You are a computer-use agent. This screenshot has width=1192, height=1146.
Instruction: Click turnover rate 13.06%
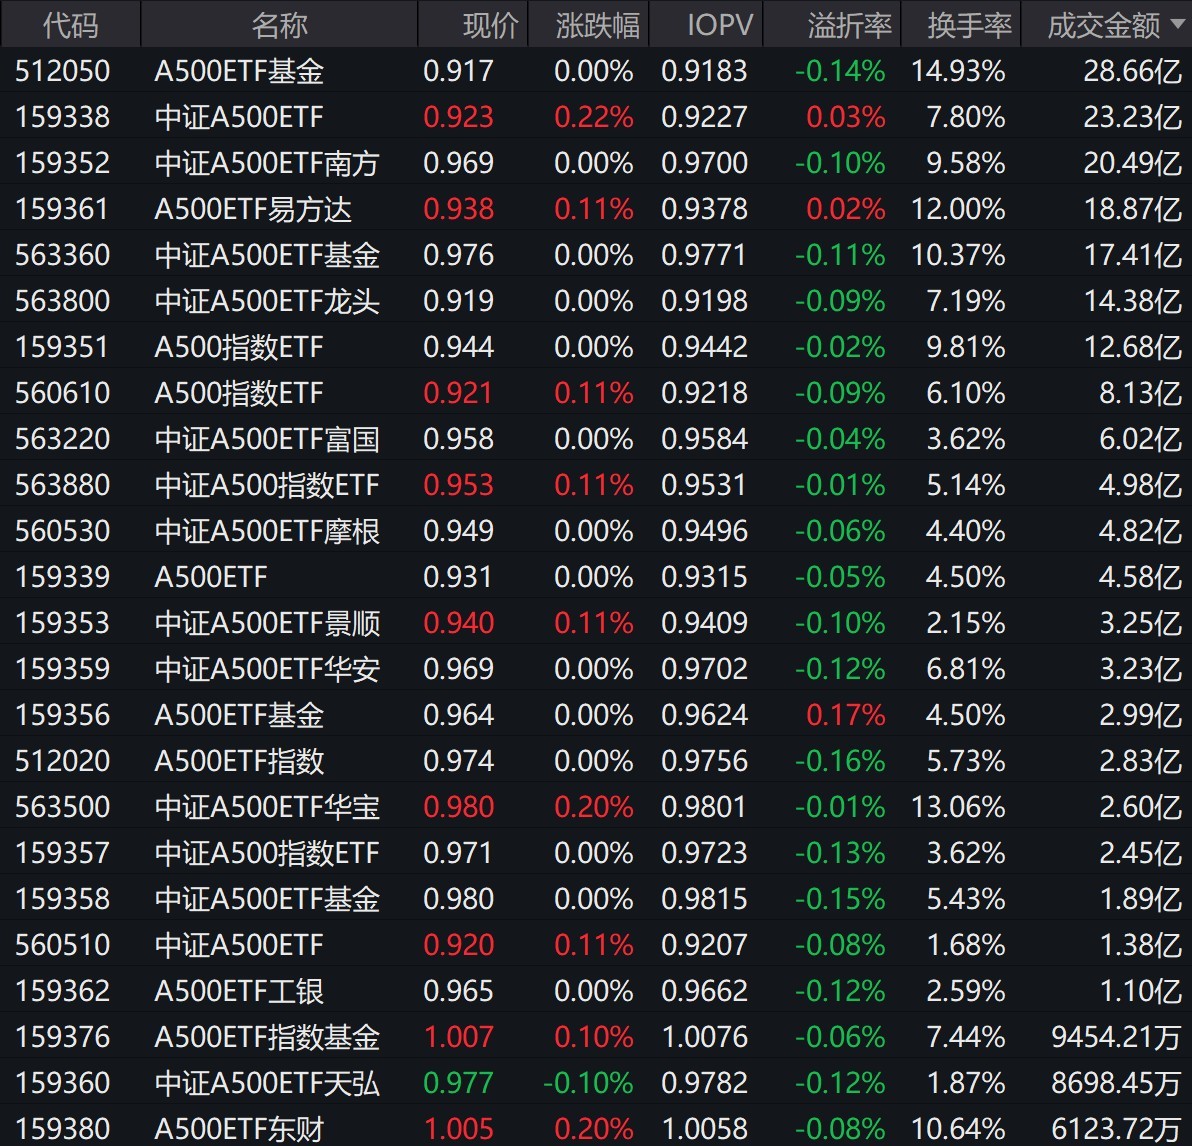pos(958,808)
